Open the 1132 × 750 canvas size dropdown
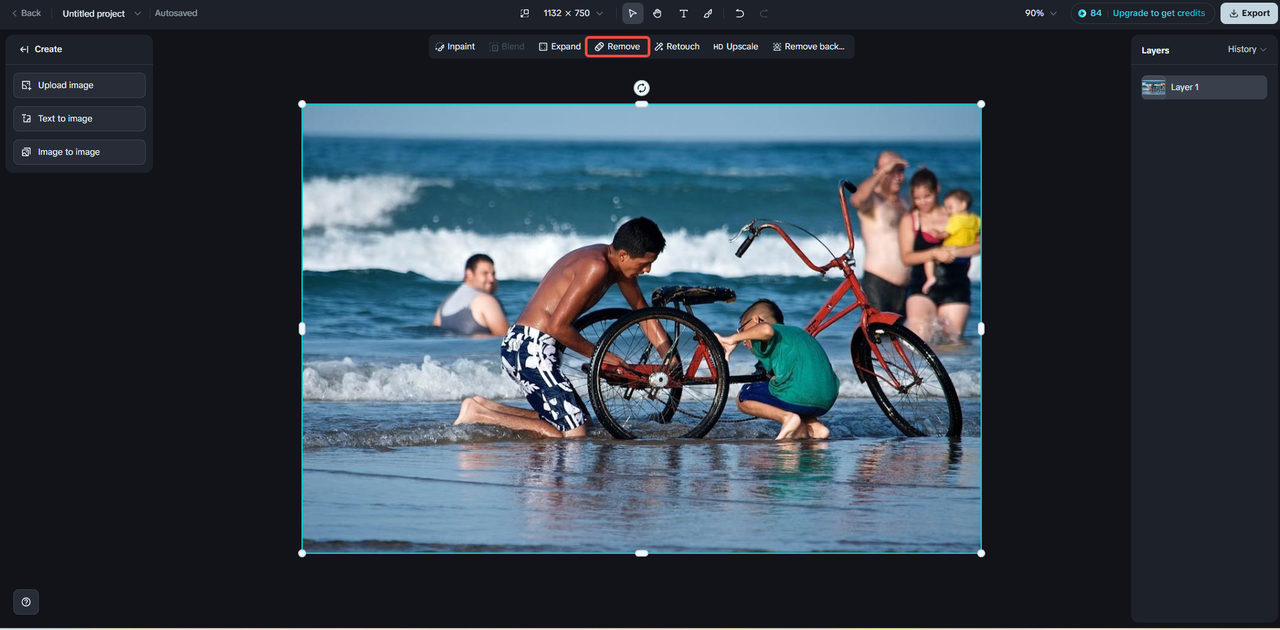The width and height of the screenshot is (1280, 630). click(573, 13)
